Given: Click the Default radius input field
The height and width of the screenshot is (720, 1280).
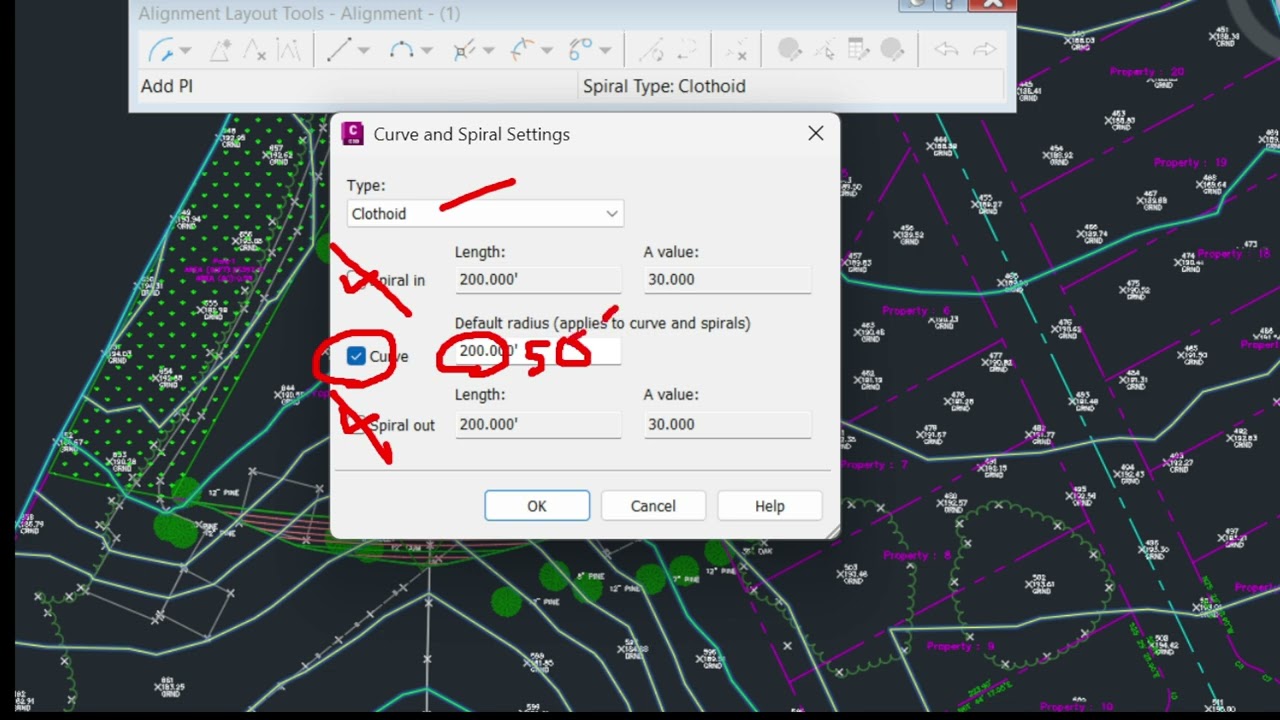Looking at the screenshot, I should tap(538, 351).
